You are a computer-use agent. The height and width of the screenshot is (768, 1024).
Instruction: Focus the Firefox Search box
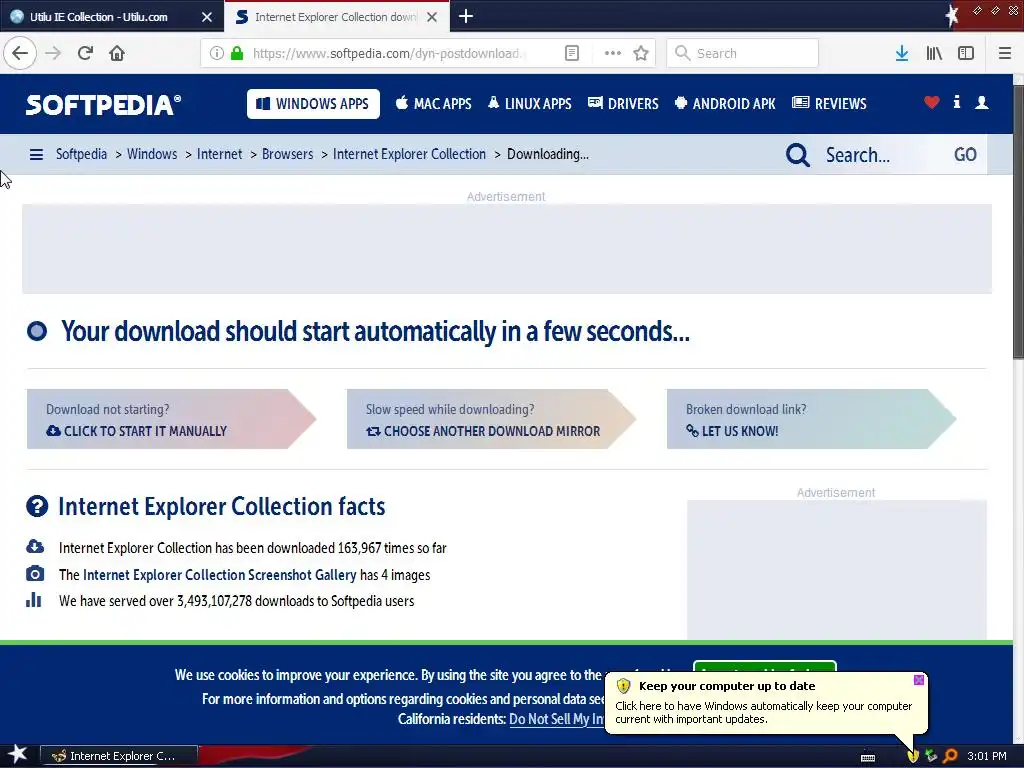coord(743,53)
